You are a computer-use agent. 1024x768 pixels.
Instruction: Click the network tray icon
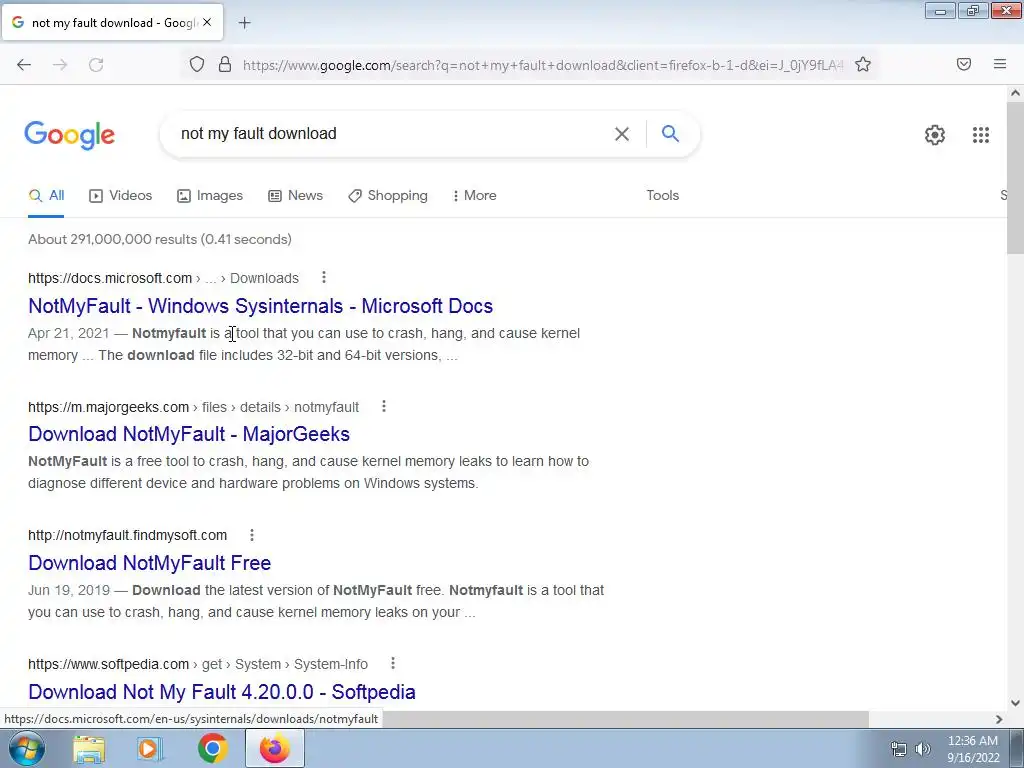coord(899,749)
